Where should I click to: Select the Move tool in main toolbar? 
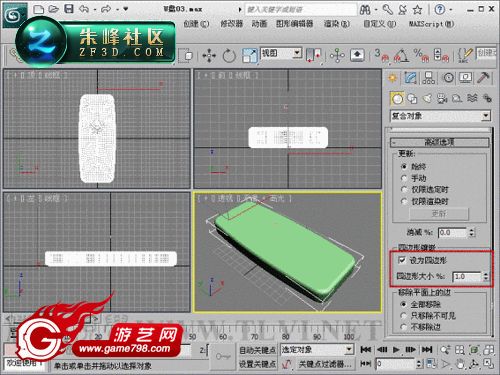point(209,55)
